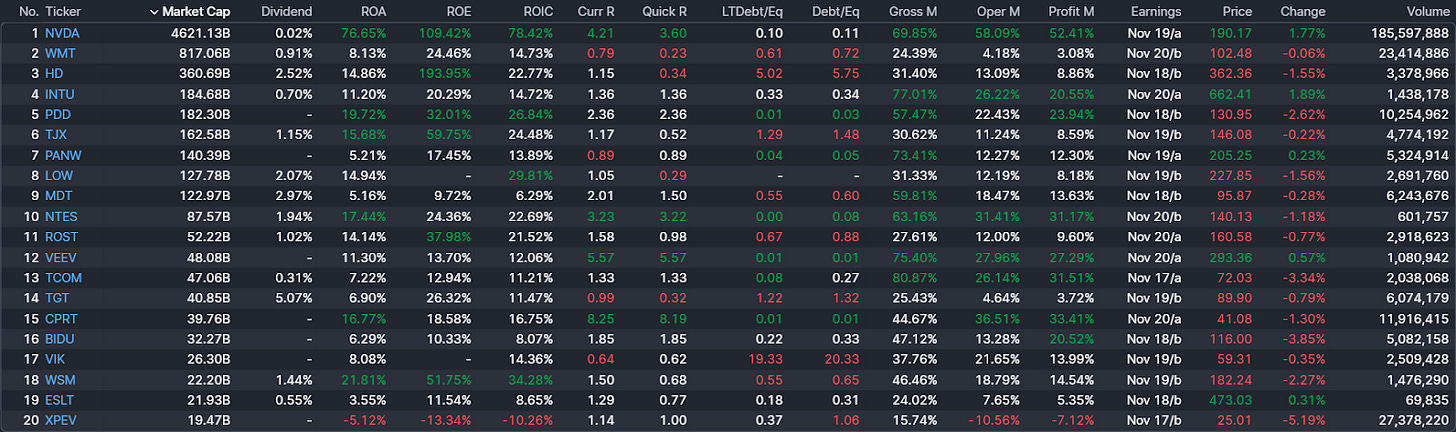Open the INTU ticker link
1456x432 pixels.
60,93
